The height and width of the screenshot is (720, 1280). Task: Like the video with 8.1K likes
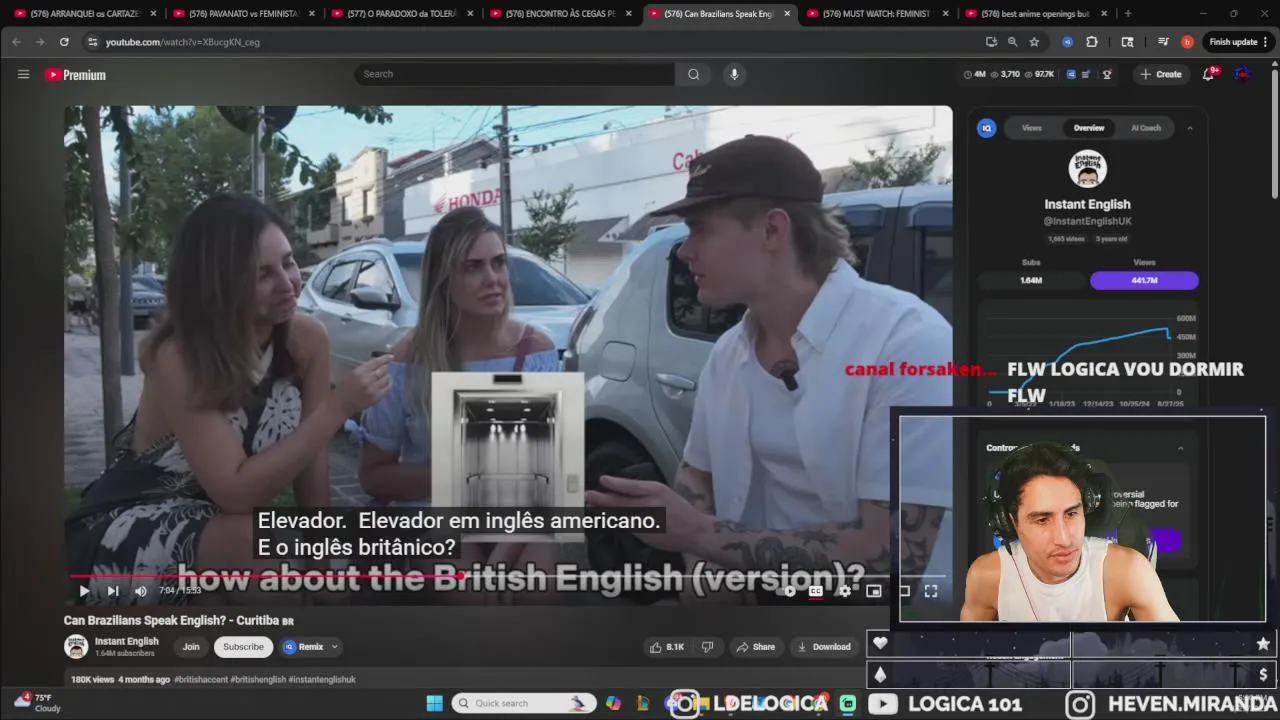pyautogui.click(x=667, y=647)
